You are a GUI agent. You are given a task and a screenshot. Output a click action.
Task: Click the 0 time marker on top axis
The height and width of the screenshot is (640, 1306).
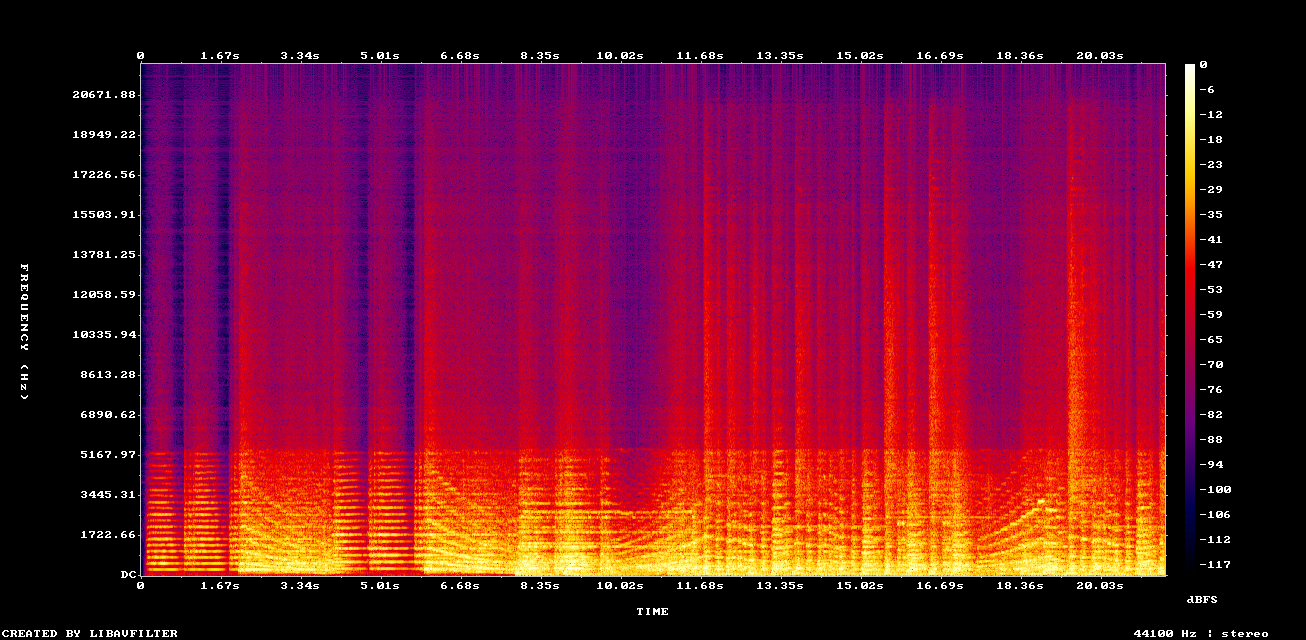tap(141, 56)
